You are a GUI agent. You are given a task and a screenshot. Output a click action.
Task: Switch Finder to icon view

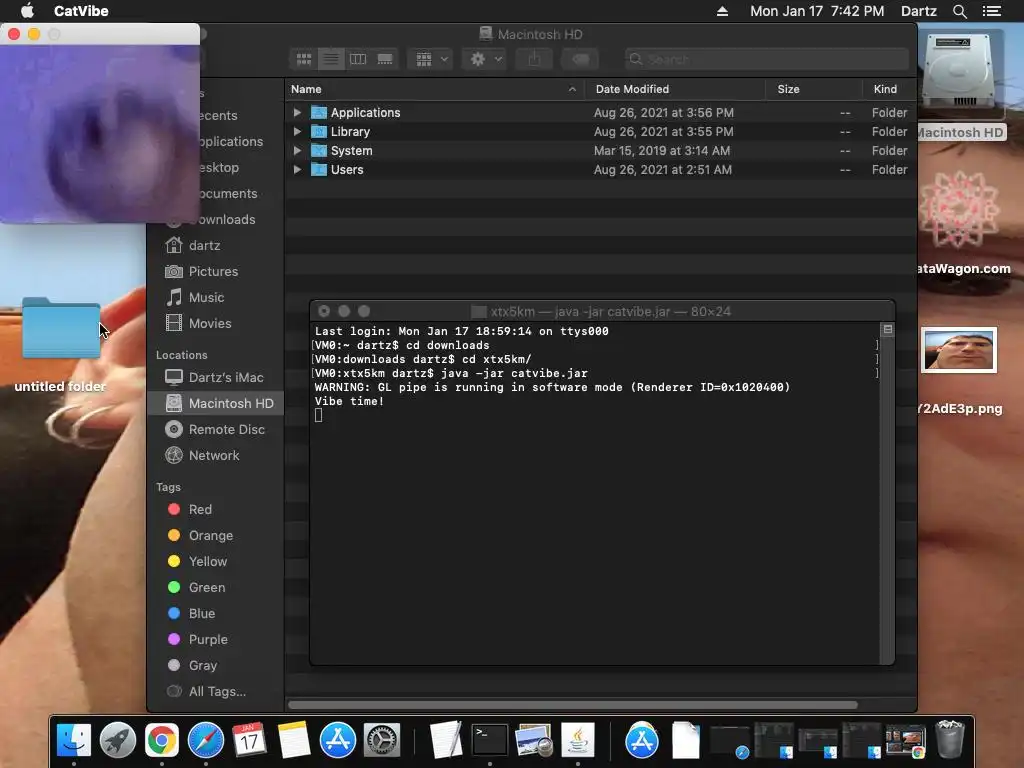tap(304, 59)
